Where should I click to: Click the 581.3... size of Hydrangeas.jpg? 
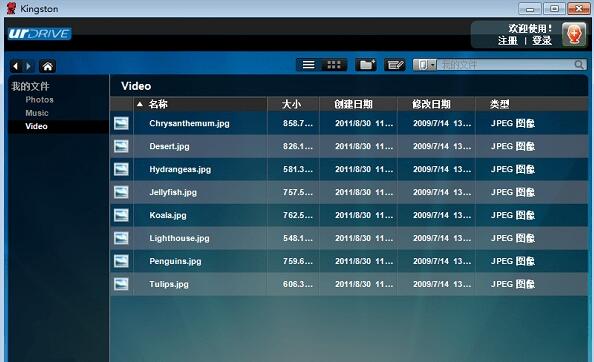[x=298, y=169]
